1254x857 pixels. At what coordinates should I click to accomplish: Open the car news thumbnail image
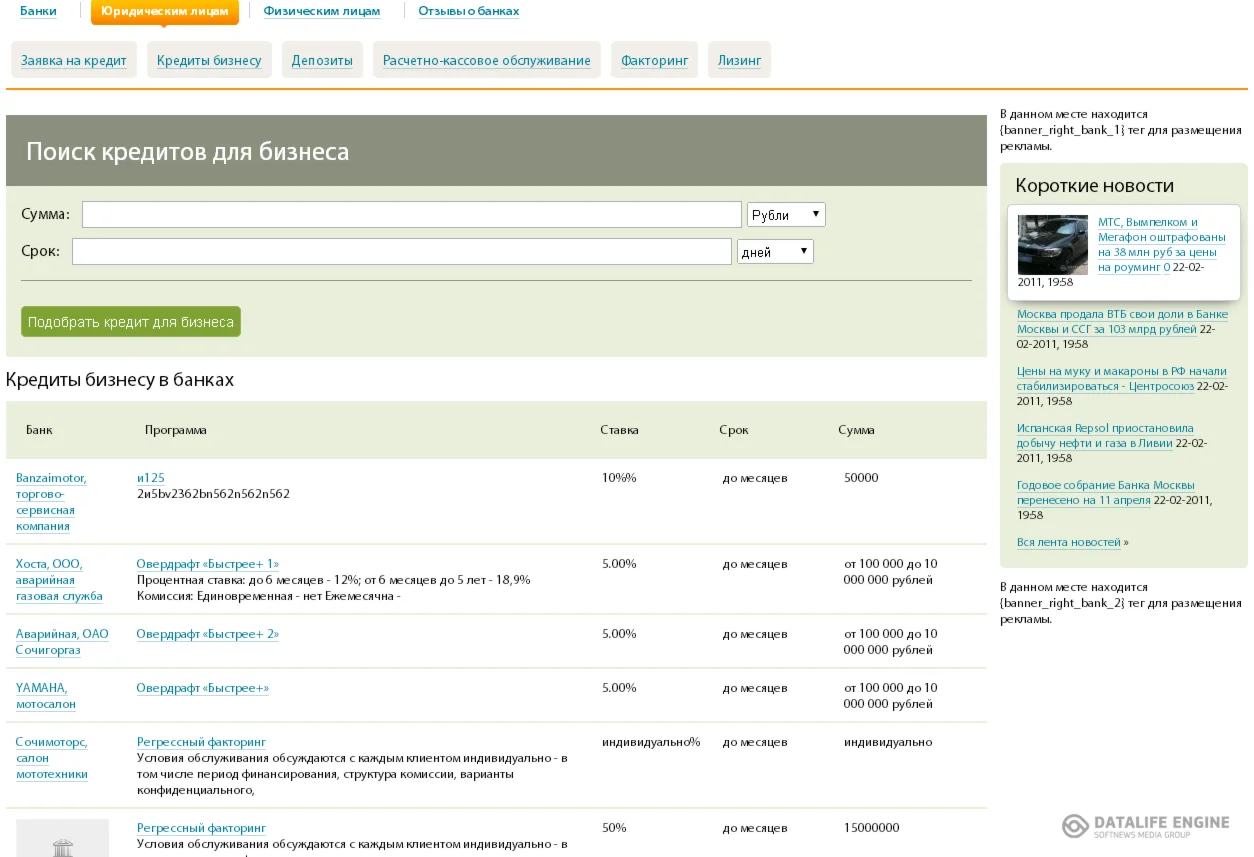pos(1052,245)
